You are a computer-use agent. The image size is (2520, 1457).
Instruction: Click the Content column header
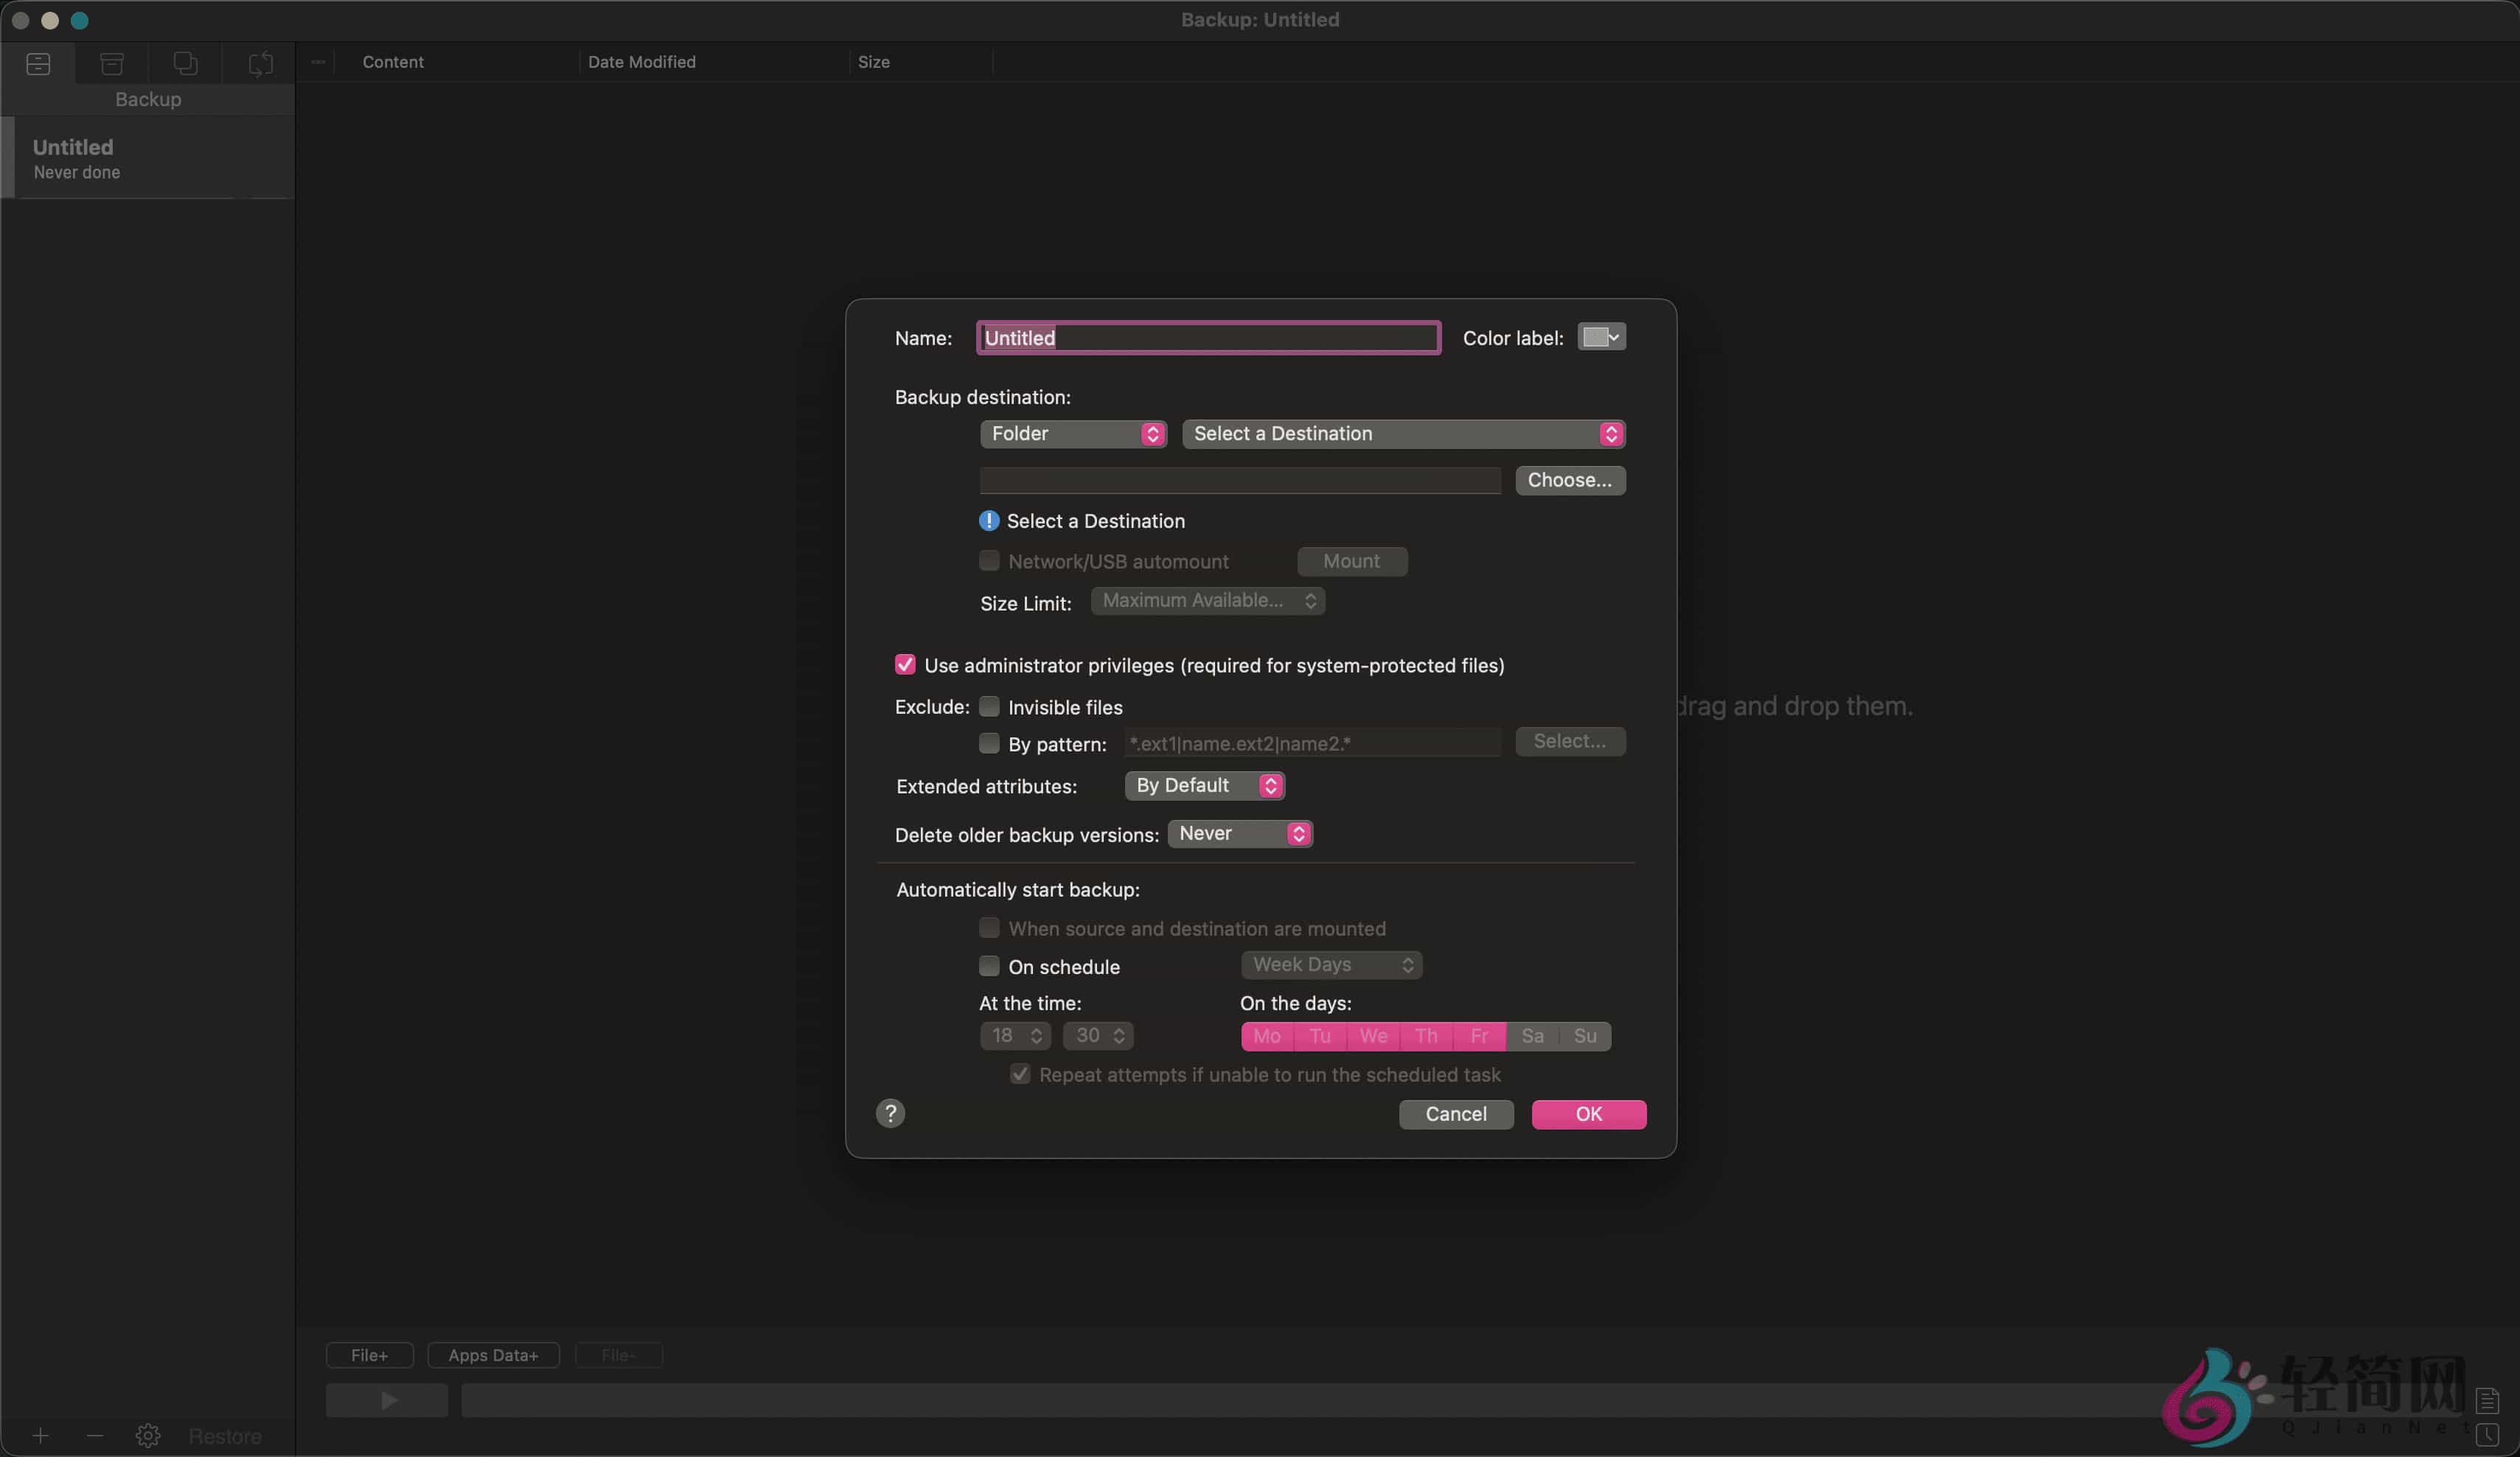point(393,62)
